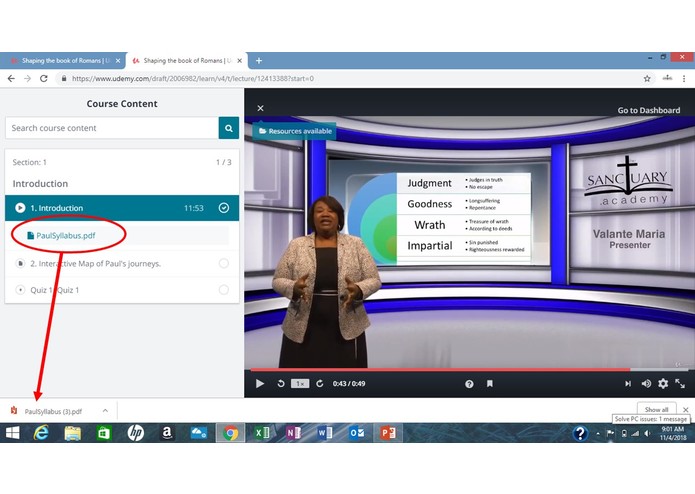Bookmark this page with star icon
The image size is (695, 494).
tap(647, 78)
